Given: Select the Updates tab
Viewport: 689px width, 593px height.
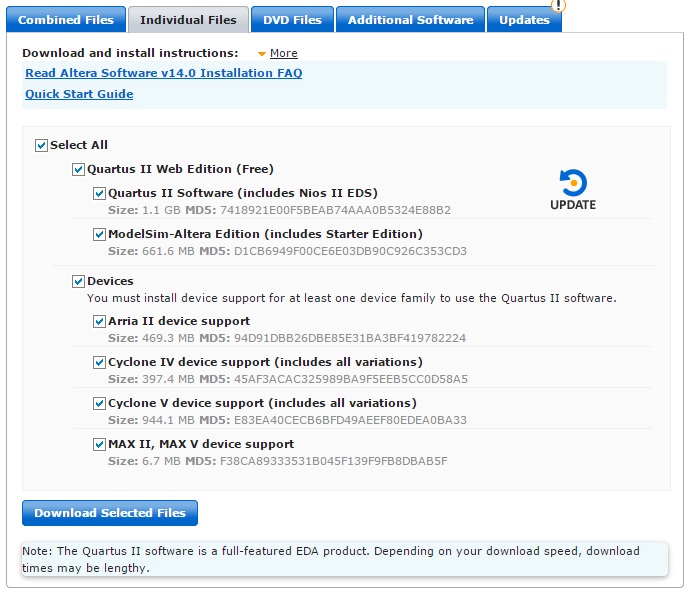Looking at the screenshot, I should tap(524, 20).
